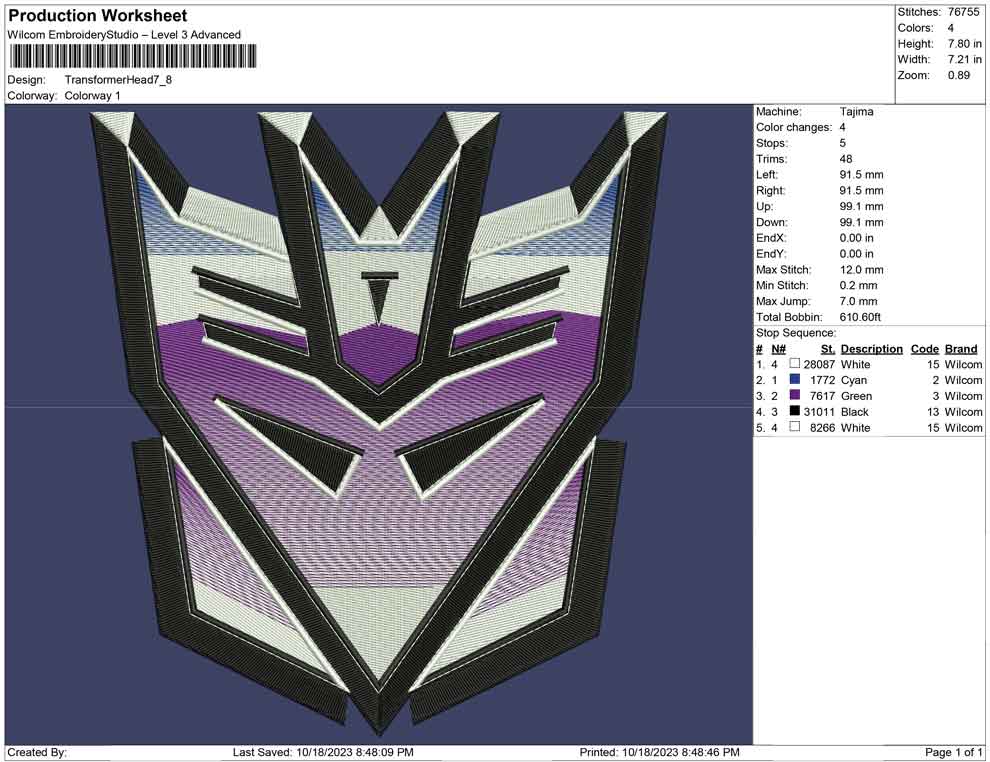This screenshot has height=762, width=990.
Task: Click the Decepticon embroidery design preview
Action: click(x=379, y=423)
